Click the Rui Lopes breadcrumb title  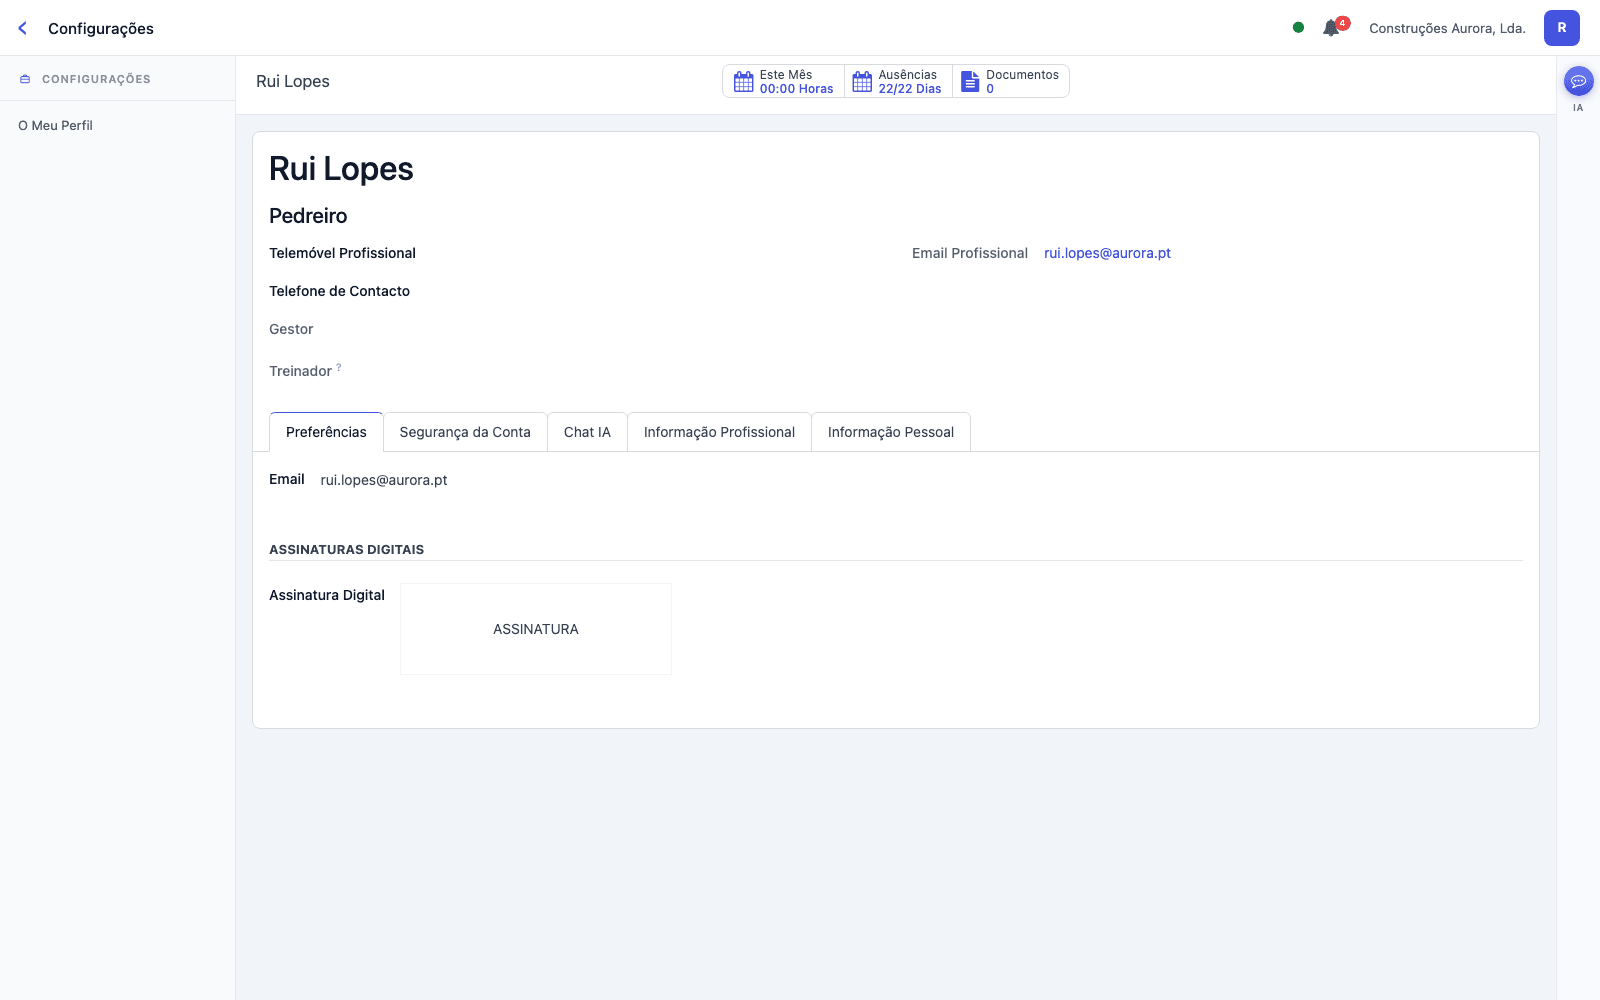pyautogui.click(x=293, y=81)
